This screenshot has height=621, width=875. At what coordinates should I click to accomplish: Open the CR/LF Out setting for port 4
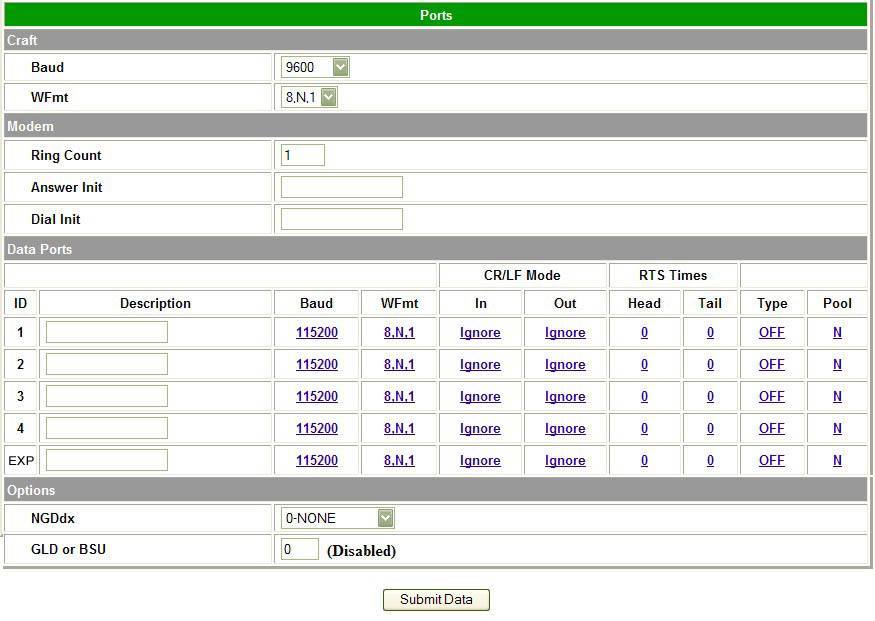tap(565, 428)
